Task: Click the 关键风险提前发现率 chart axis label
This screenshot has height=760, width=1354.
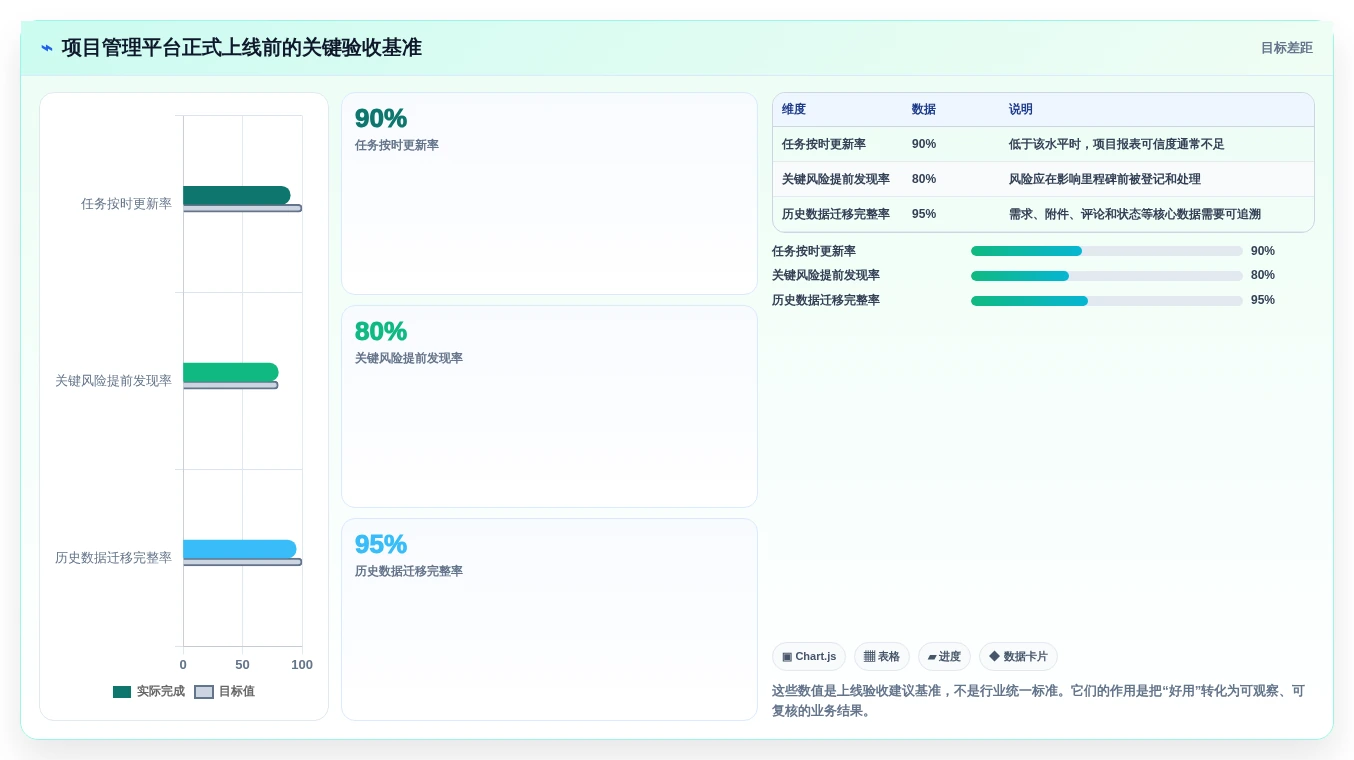Action: (x=113, y=381)
